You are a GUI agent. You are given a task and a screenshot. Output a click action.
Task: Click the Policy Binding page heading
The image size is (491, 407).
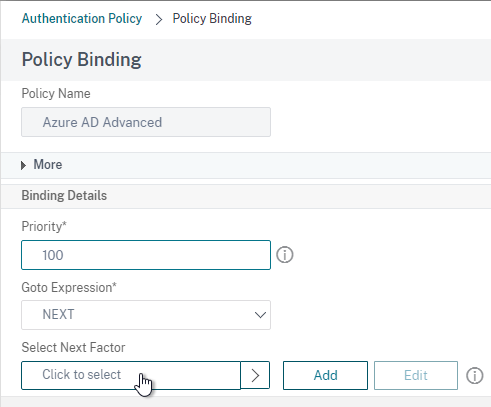tap(82, 60)
